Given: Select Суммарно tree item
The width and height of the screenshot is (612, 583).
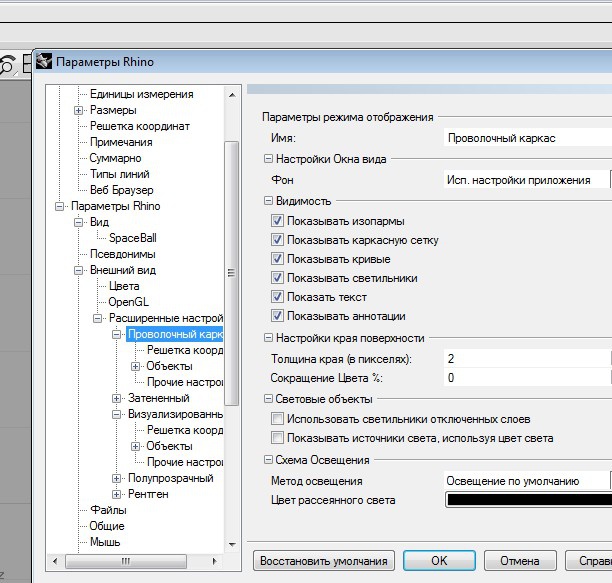Looking at the screenshot, I should click(116, 158).
